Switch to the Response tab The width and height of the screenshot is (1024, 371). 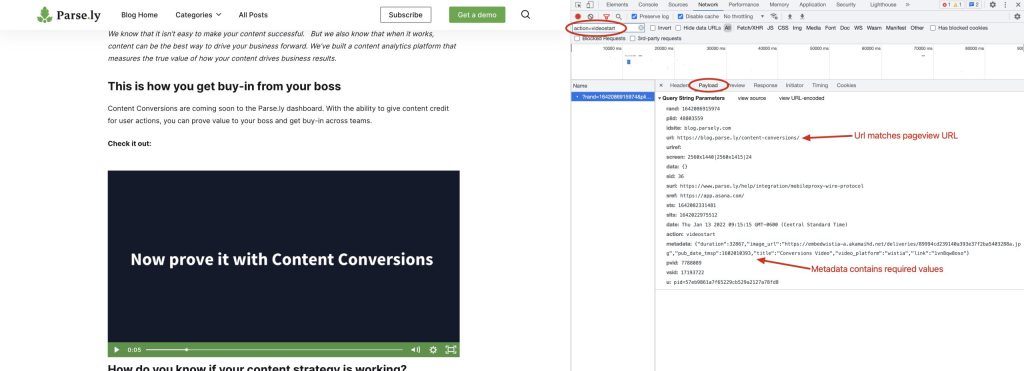pos(765,85)
